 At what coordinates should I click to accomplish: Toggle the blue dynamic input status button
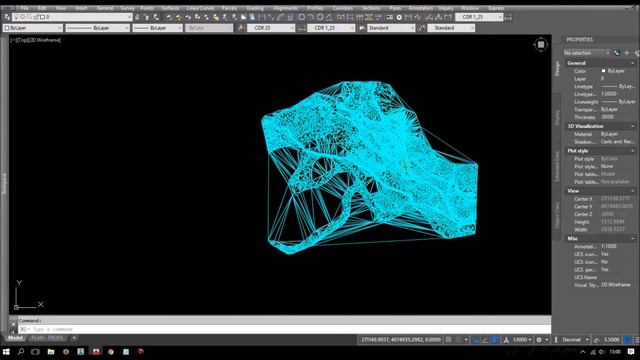[x=476, y=340]
